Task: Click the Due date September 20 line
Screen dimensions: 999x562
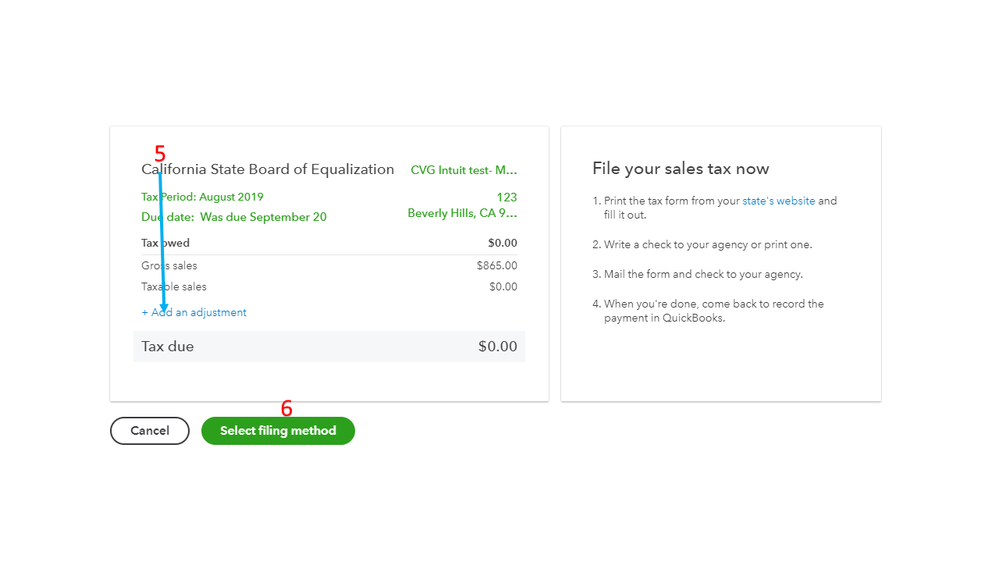Action: tap(234, 217)
